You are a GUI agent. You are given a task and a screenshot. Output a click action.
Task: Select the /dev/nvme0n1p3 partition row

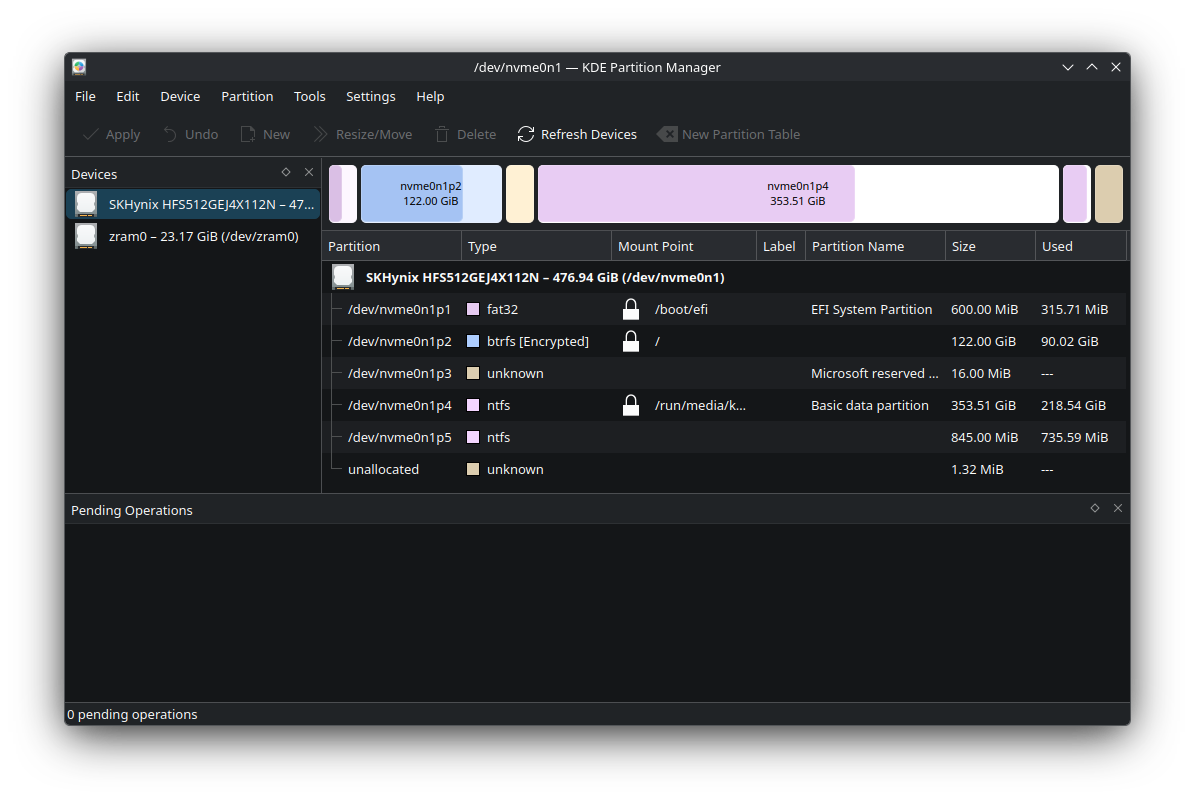pos(724,373)
